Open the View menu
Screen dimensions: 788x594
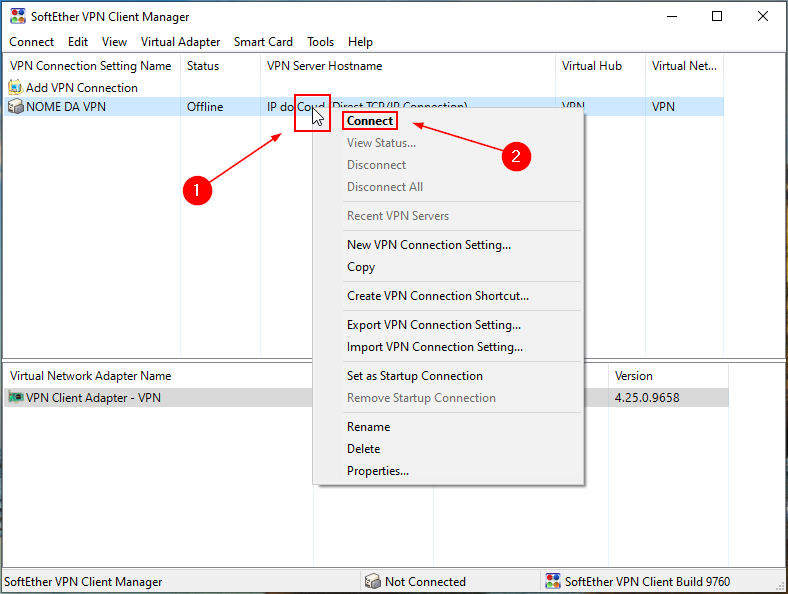114,42
